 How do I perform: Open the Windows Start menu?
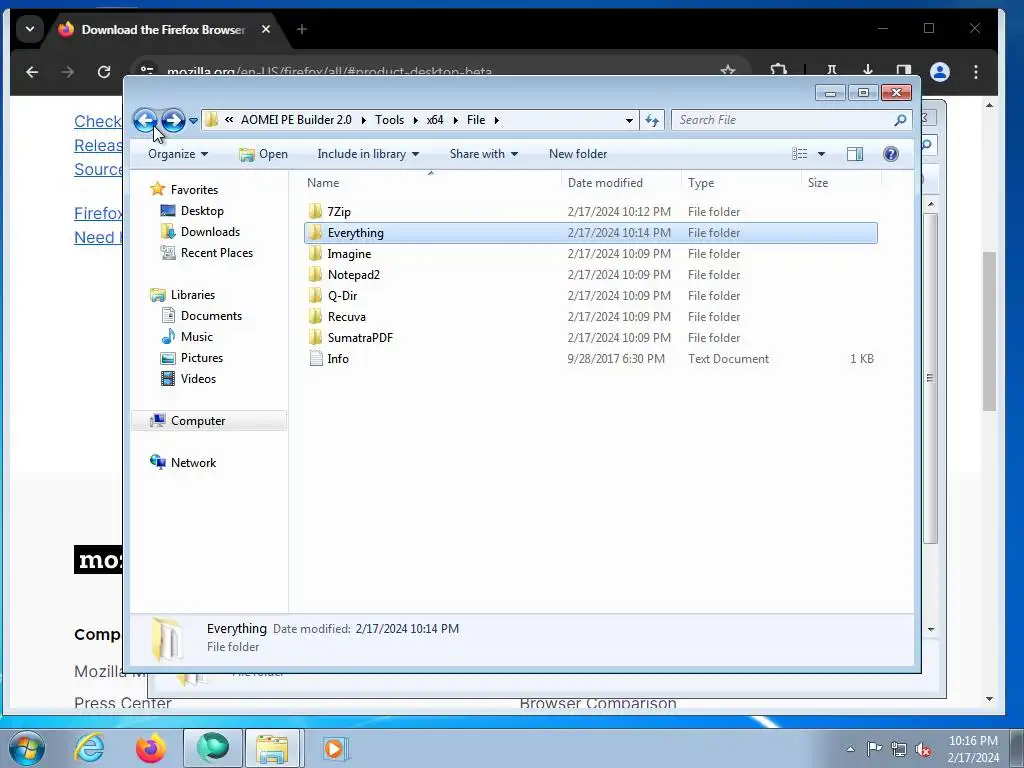click(x=27, y=748)
